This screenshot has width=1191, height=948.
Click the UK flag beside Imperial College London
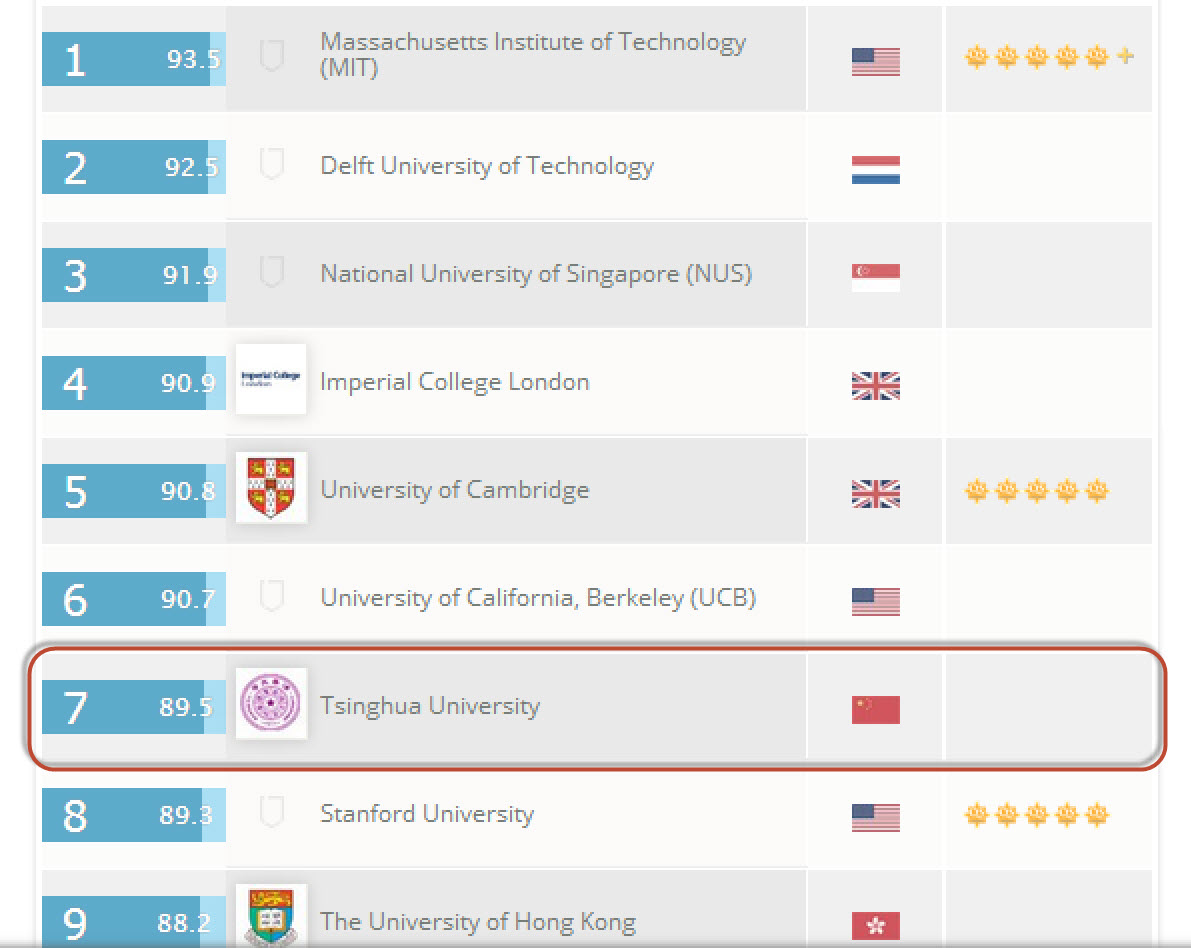(876, 386)
